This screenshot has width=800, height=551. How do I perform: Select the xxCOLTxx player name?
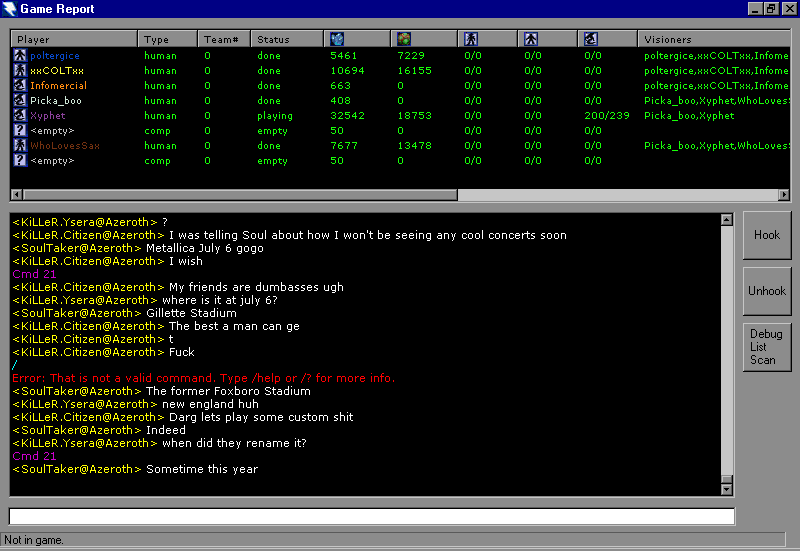(57, 70)
